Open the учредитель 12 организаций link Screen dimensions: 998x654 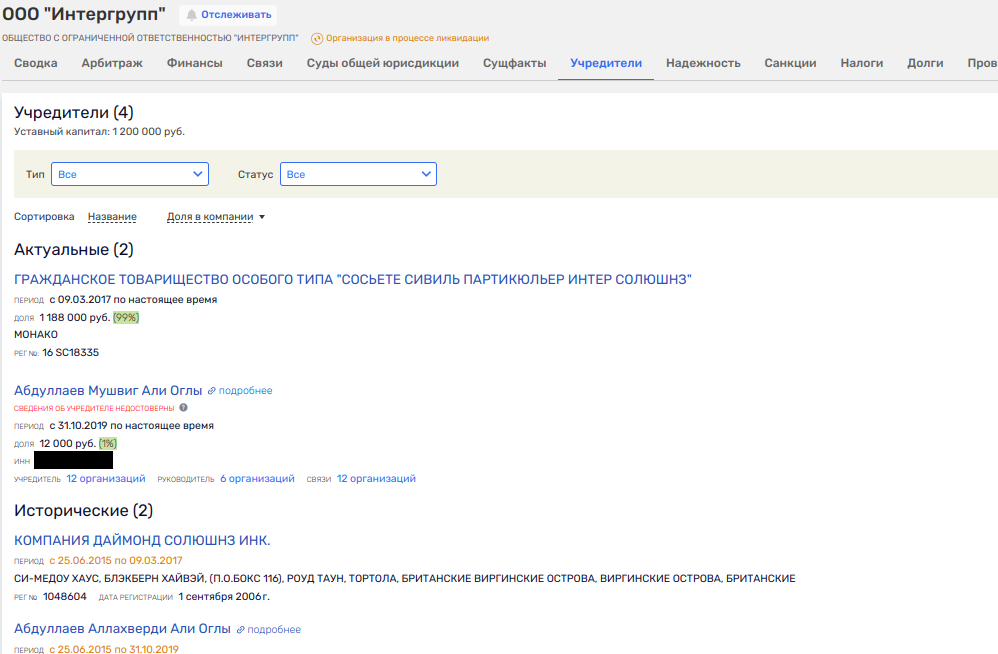pos(106,478)
